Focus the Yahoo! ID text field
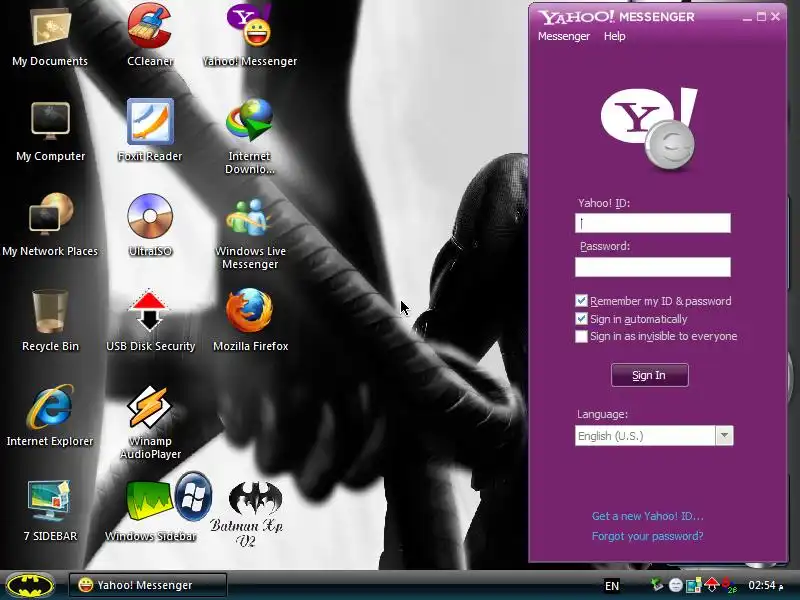Image resolution: width=800 pixels, height=600 pixels. pos(653,223)
